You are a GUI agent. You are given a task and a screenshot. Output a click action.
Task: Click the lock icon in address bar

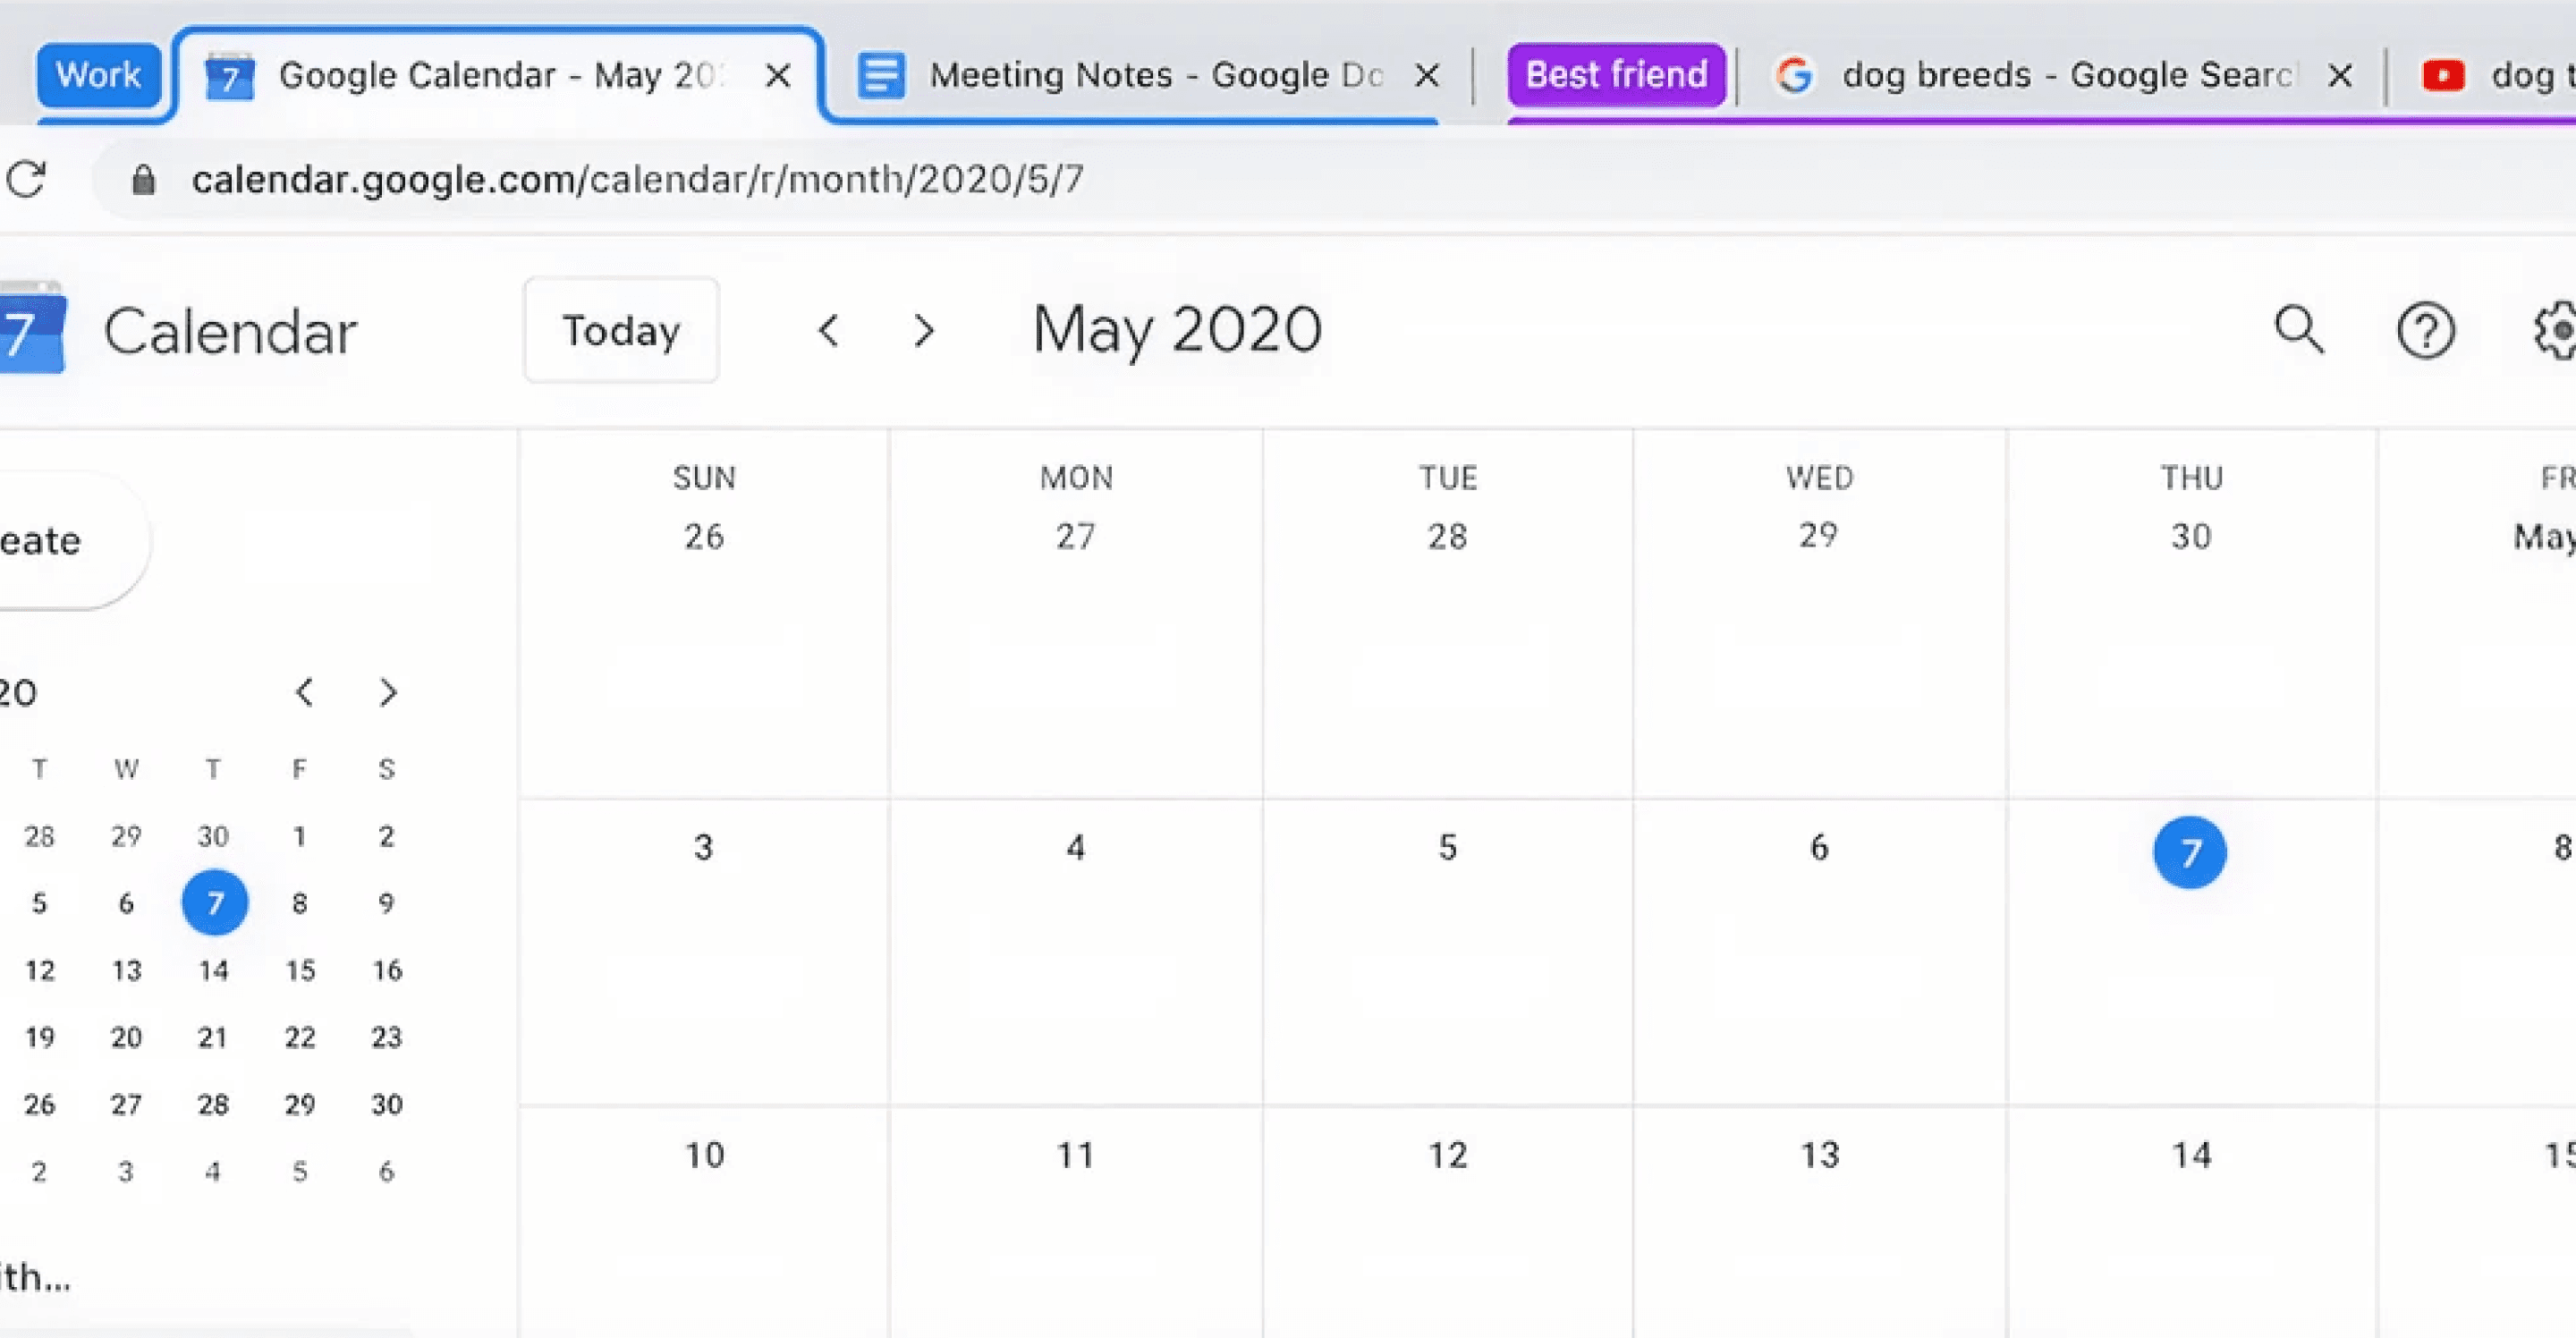click(144, 180)
